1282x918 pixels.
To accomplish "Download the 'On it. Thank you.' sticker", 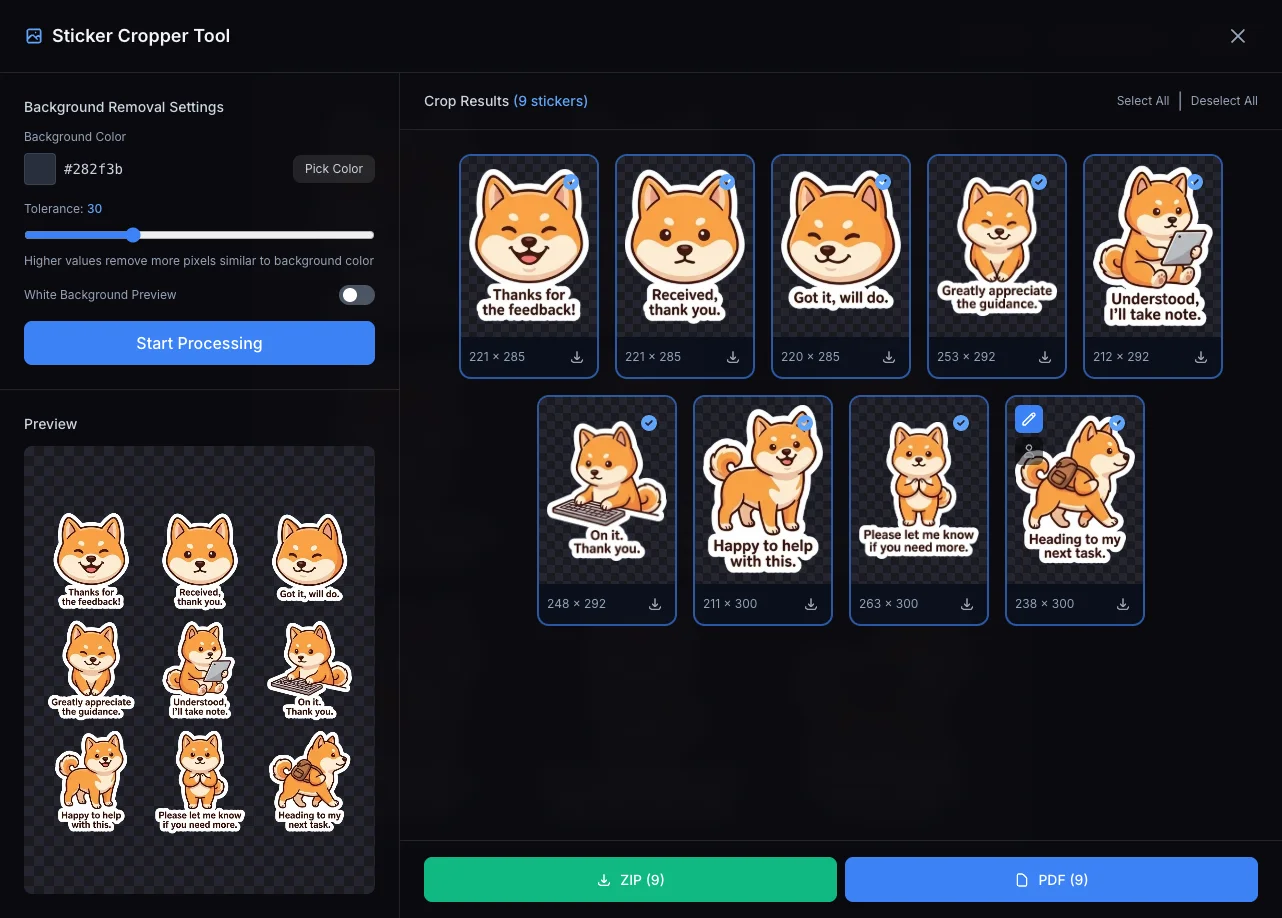I will [x=655, y=604].
